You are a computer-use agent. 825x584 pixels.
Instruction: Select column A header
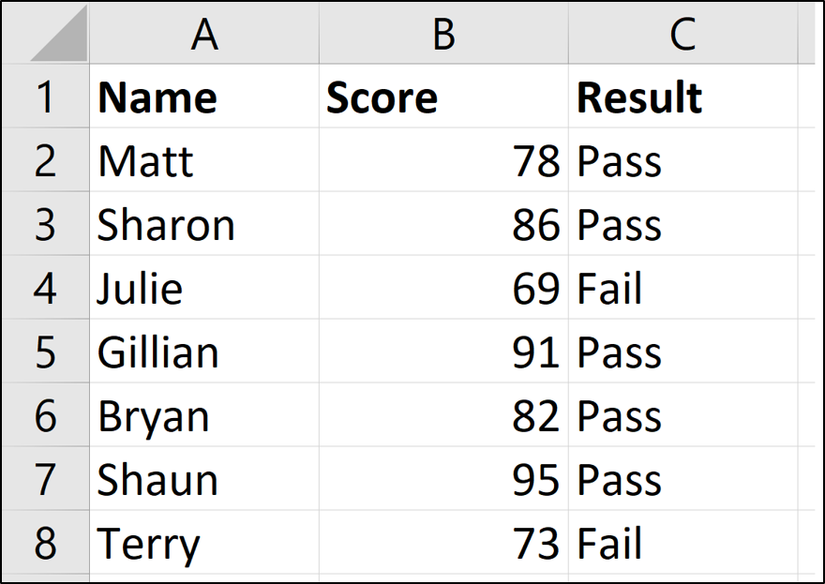click(204, 33)
